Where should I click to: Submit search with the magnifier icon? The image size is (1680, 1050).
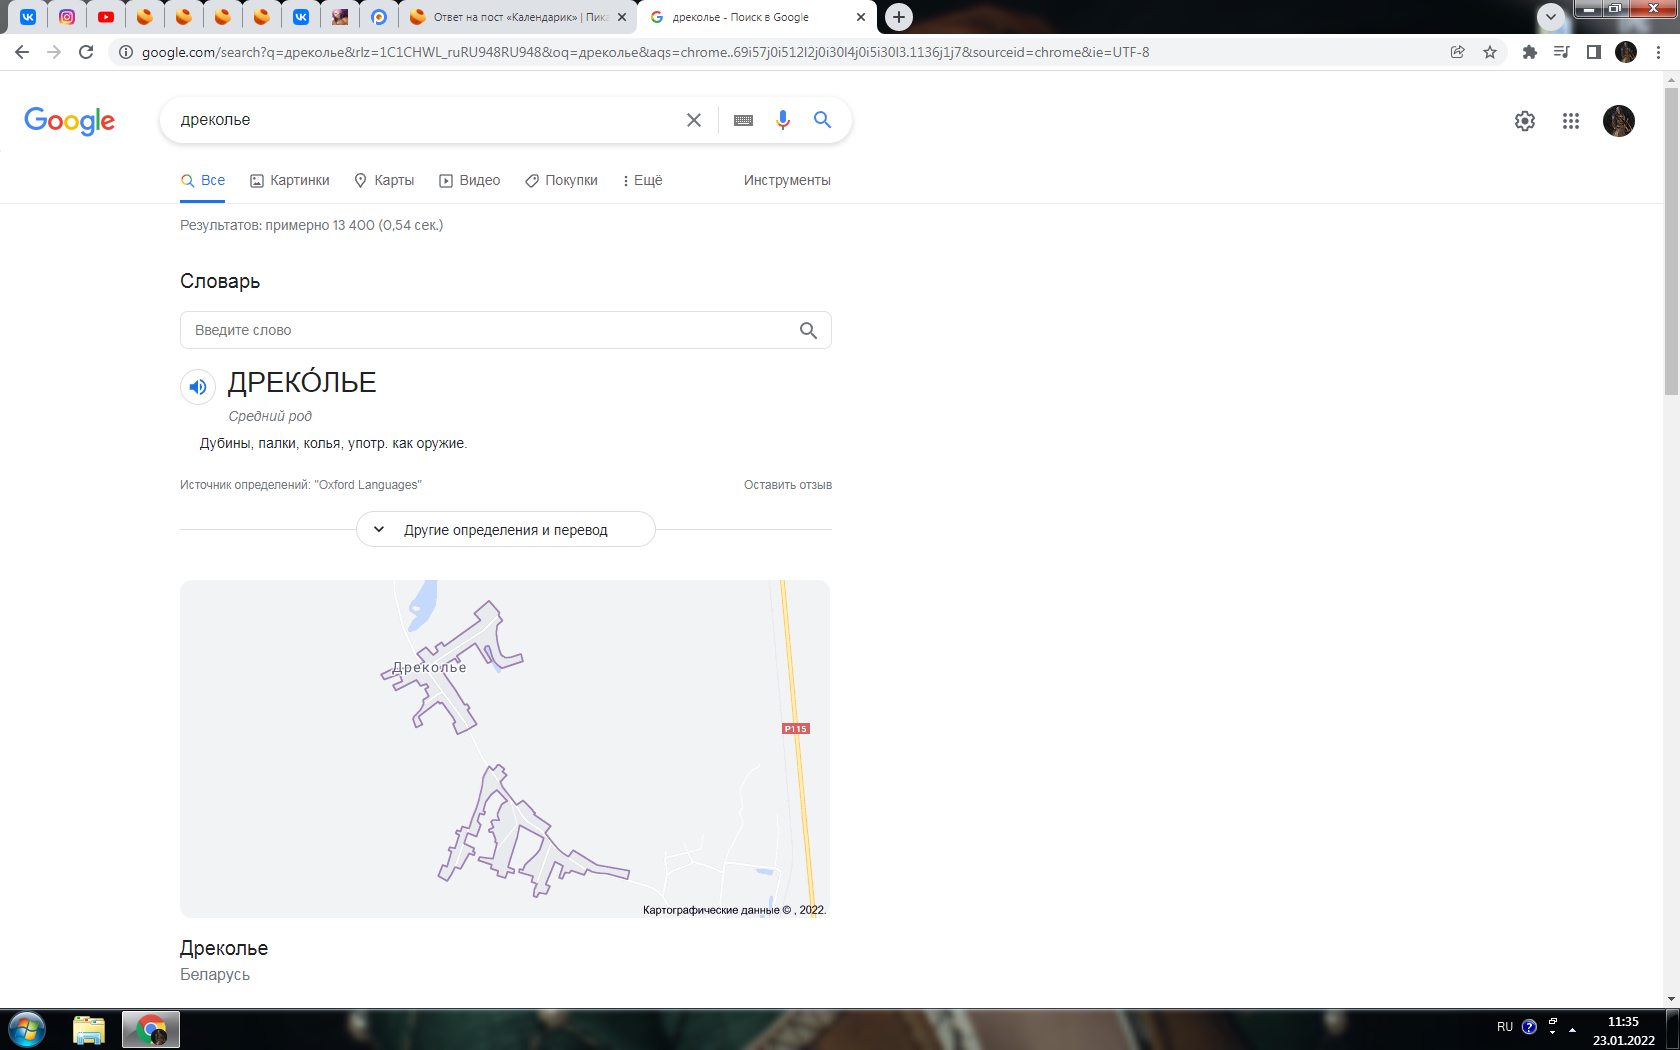click(823, 120)
